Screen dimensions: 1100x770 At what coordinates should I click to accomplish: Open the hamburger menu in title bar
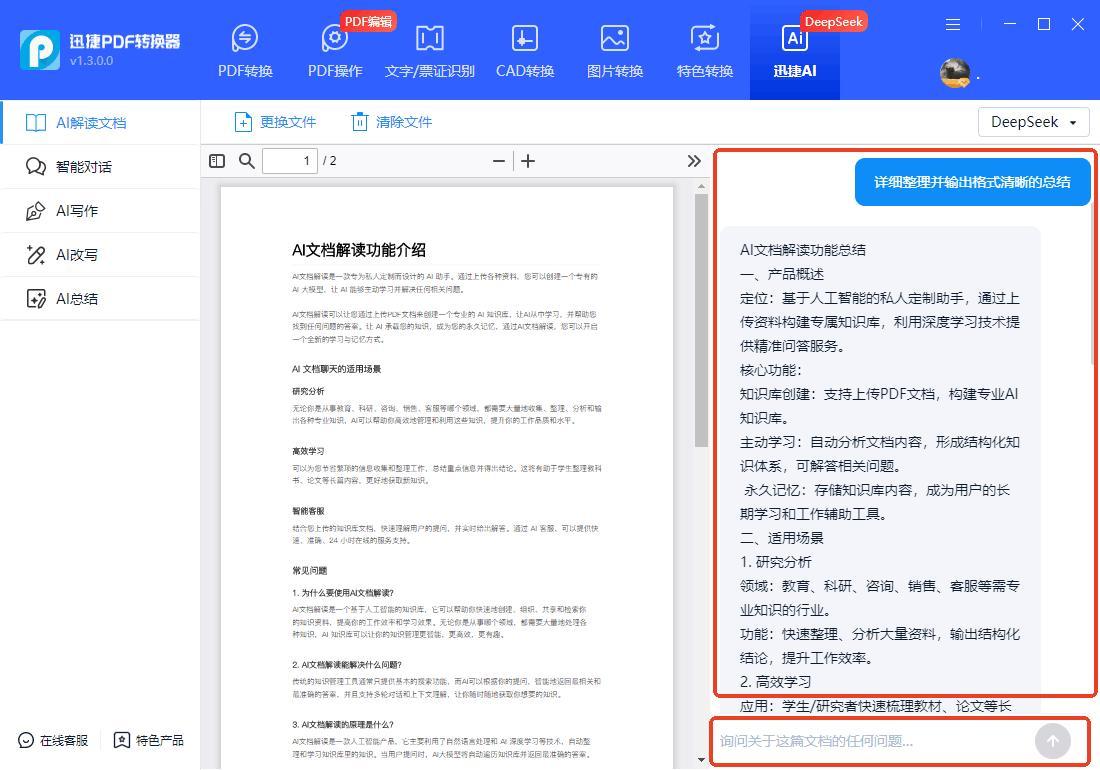click(x=953, y=24)
